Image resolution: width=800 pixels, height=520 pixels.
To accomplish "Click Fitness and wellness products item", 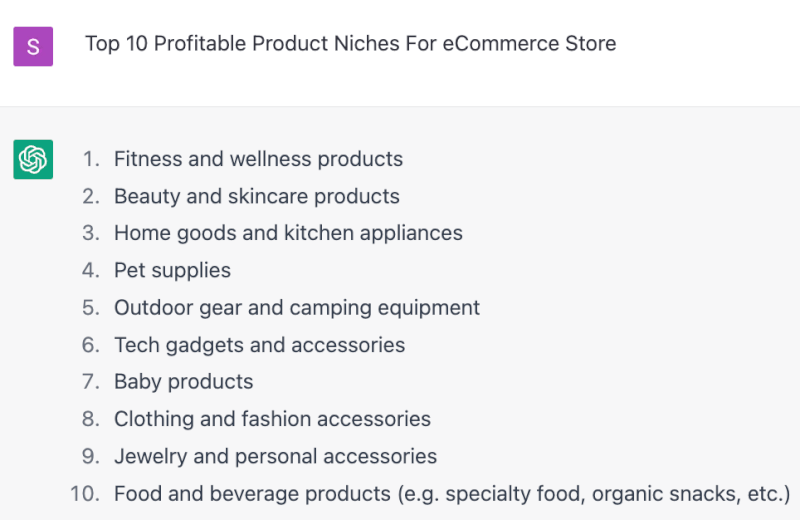I will (258, 159).
